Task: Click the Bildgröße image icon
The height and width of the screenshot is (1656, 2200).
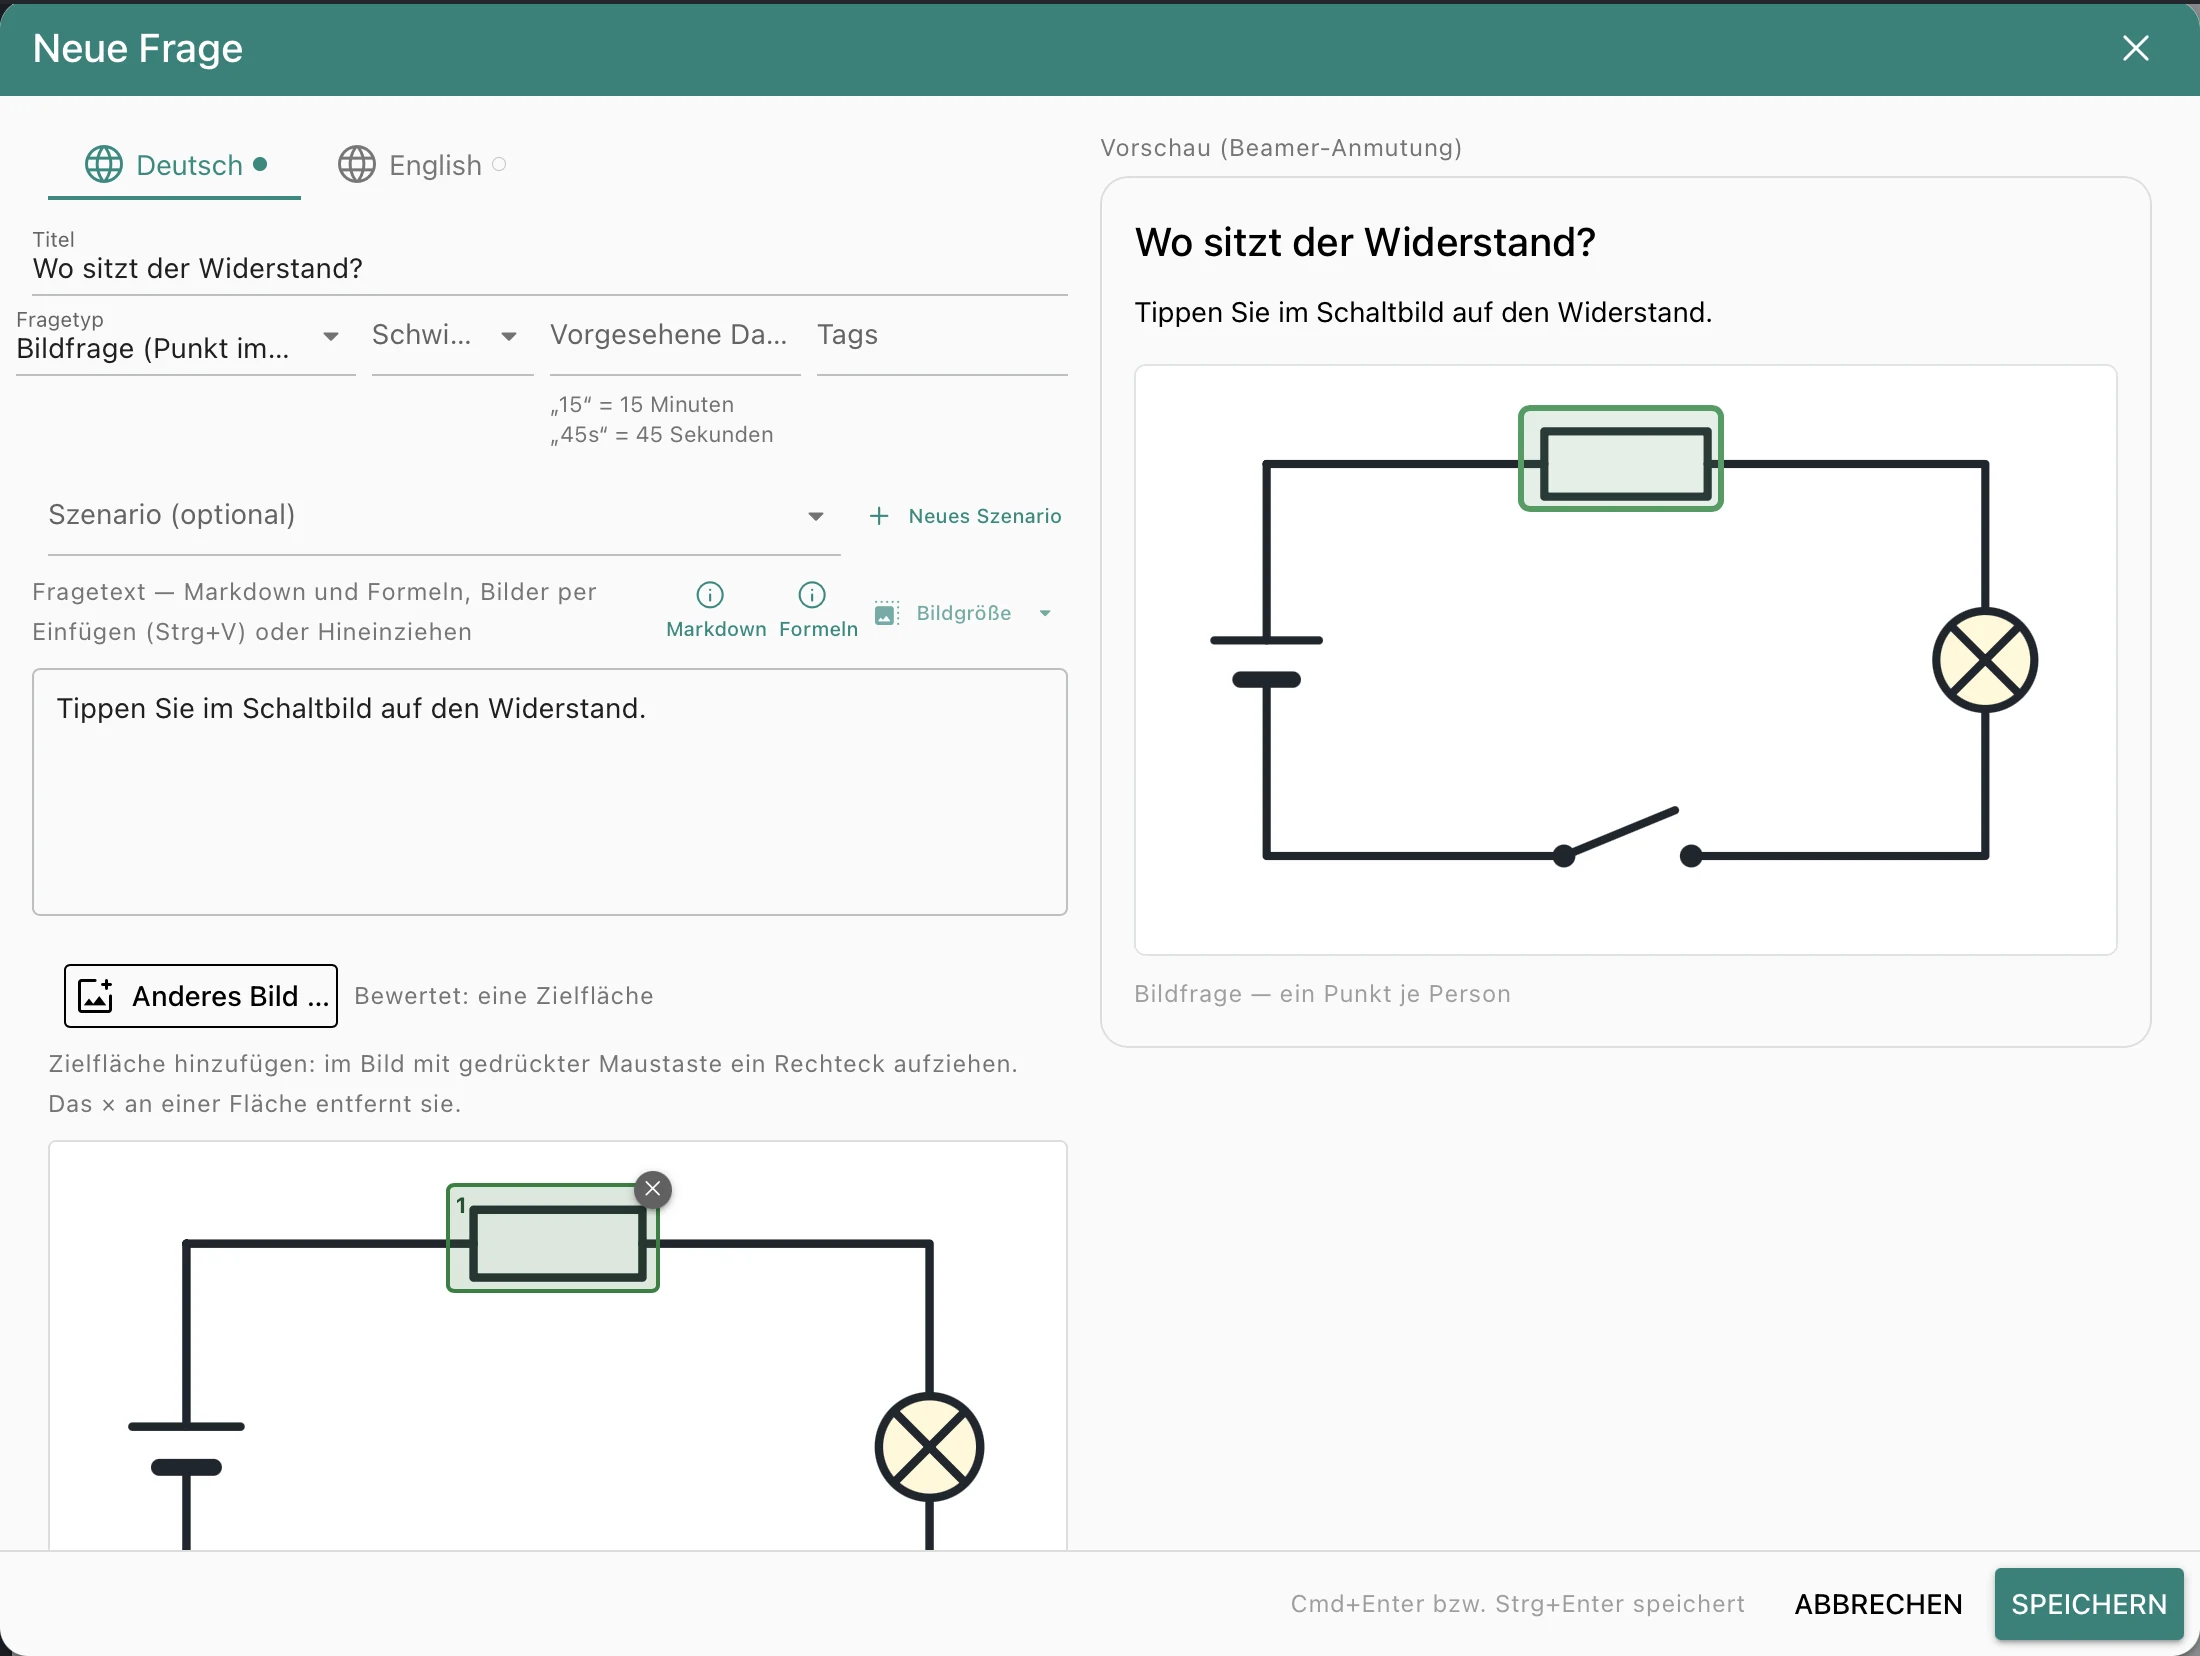Action: click(886, 613)
